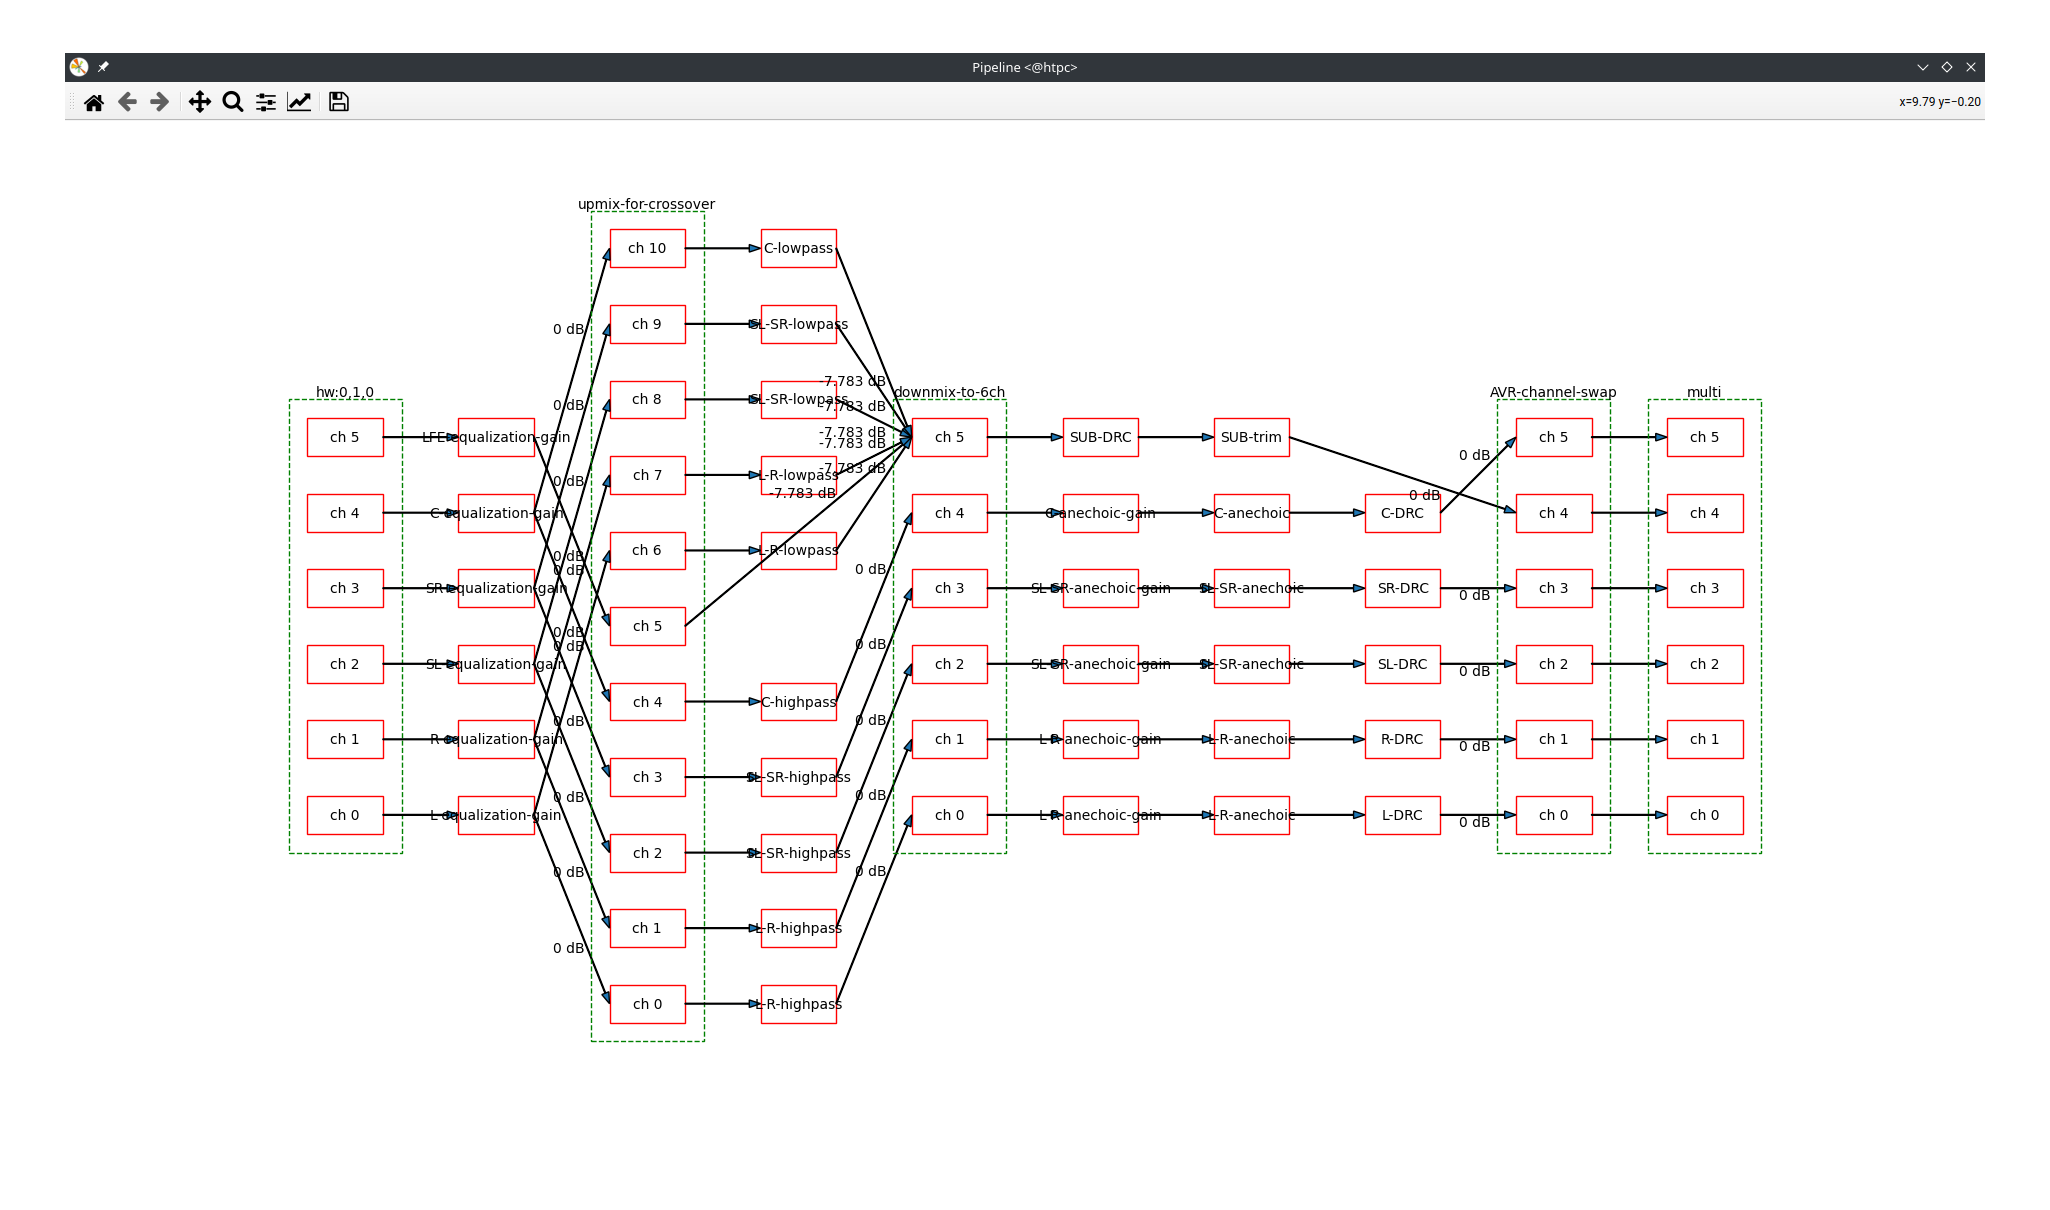
Task: Click the SL-DRC node
Action: click(1403, 664)
